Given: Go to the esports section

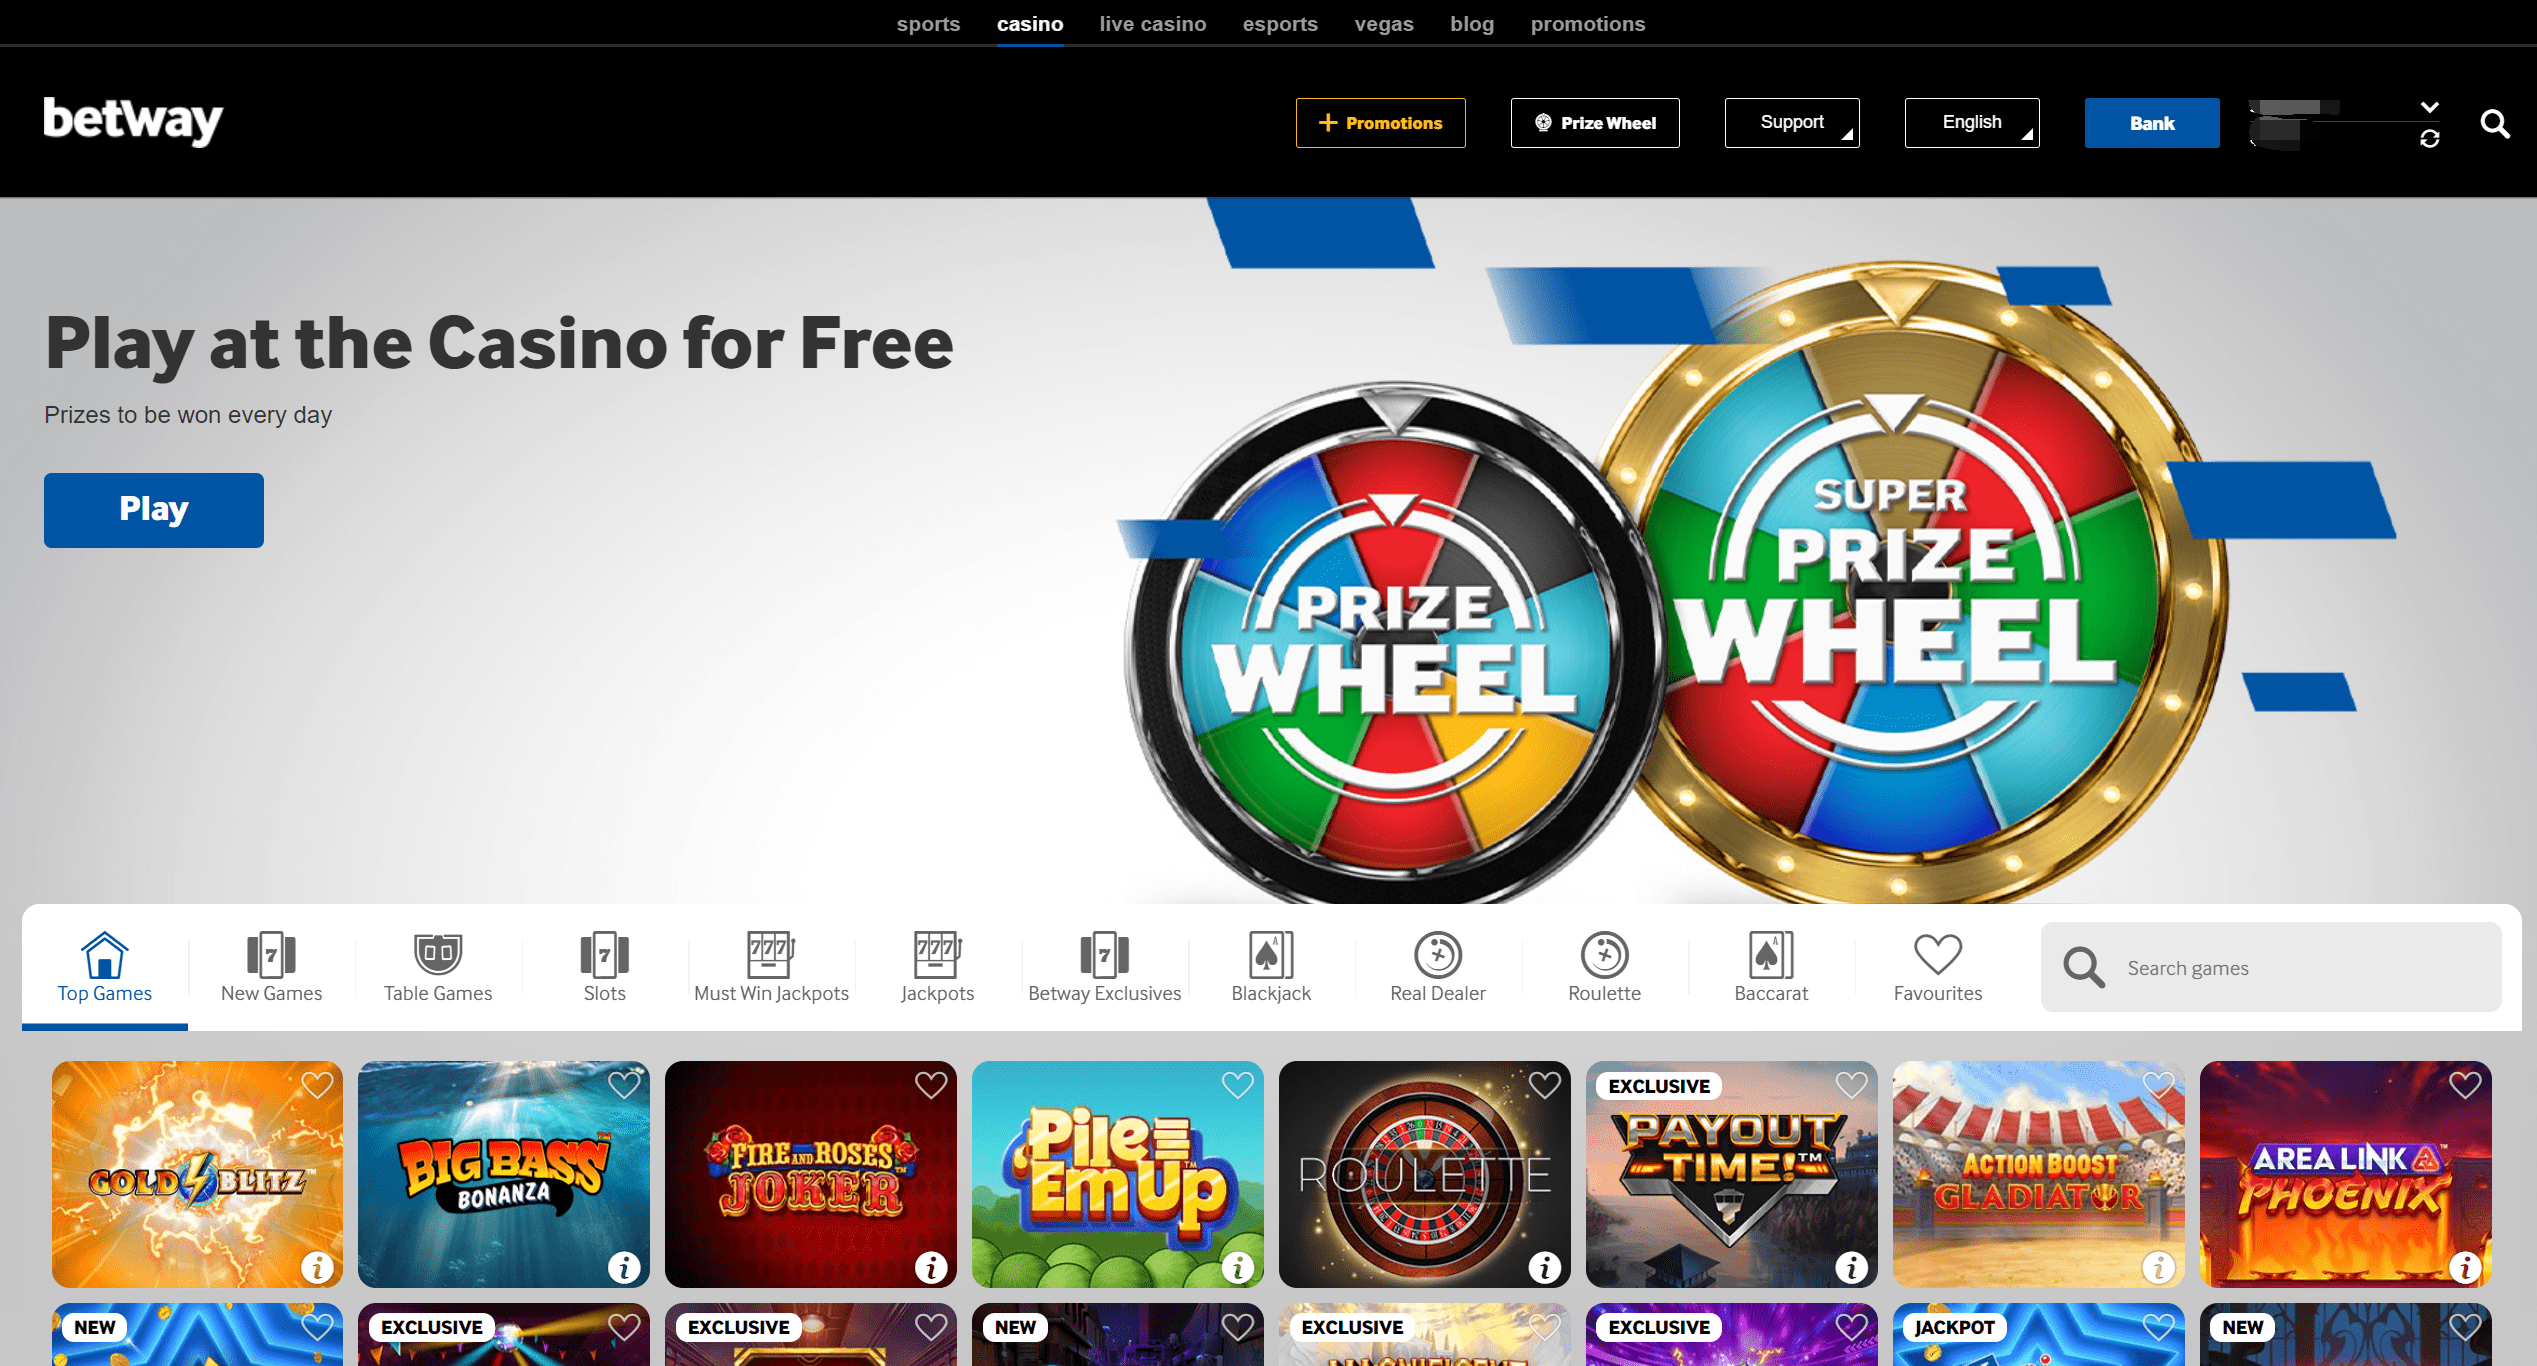Looking at the screenshot, I should pyautogui.click(x=1280, y=24).
